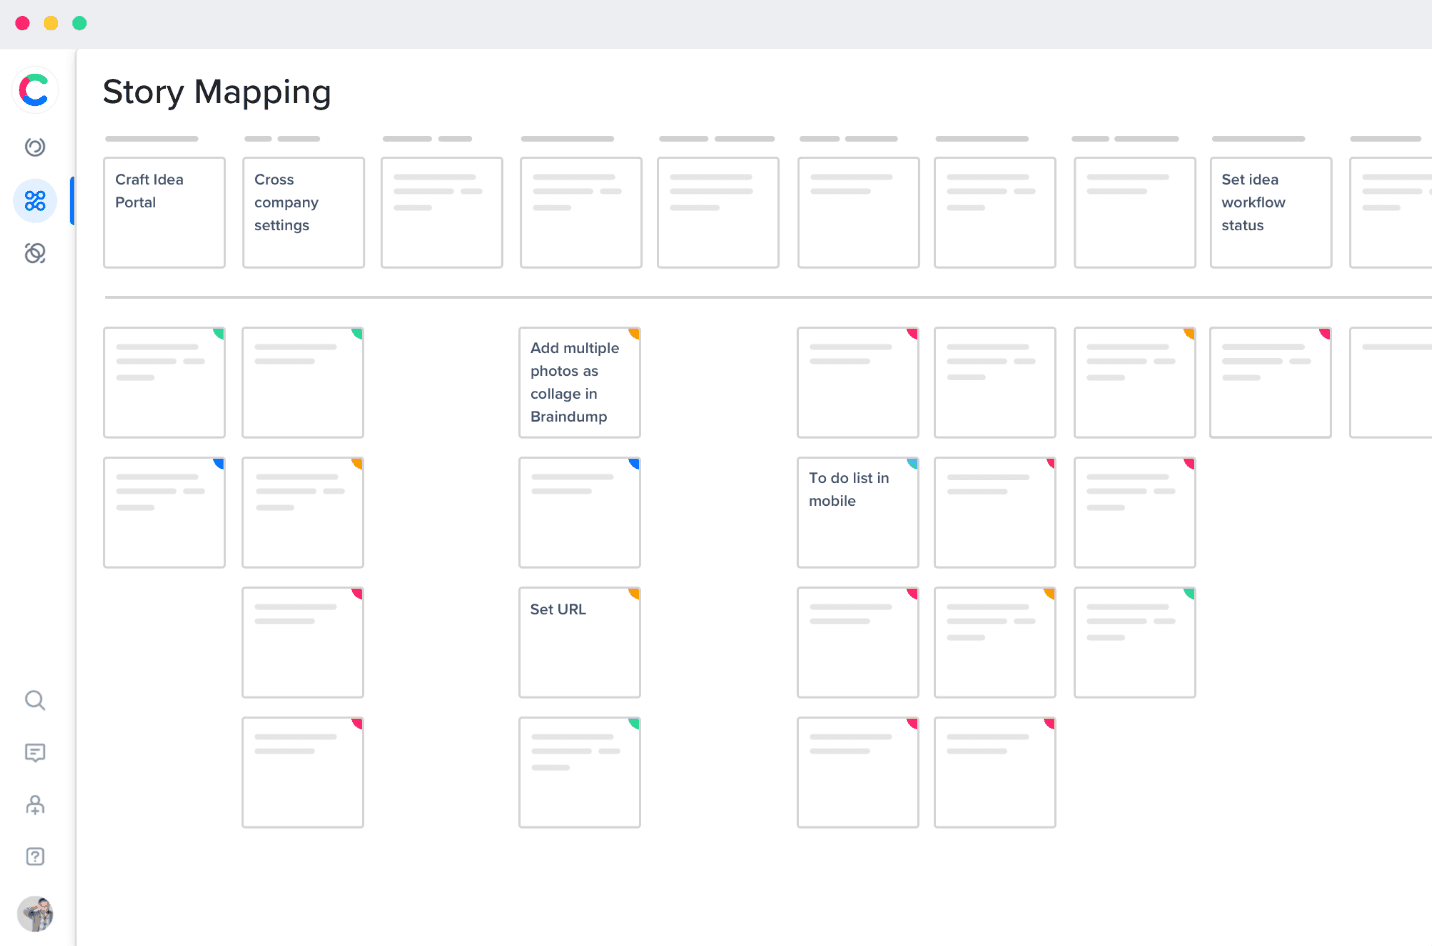Viewport: 1432px width, 946px height.
Task: Select the Cross company settings card
Action: [303, 212]
